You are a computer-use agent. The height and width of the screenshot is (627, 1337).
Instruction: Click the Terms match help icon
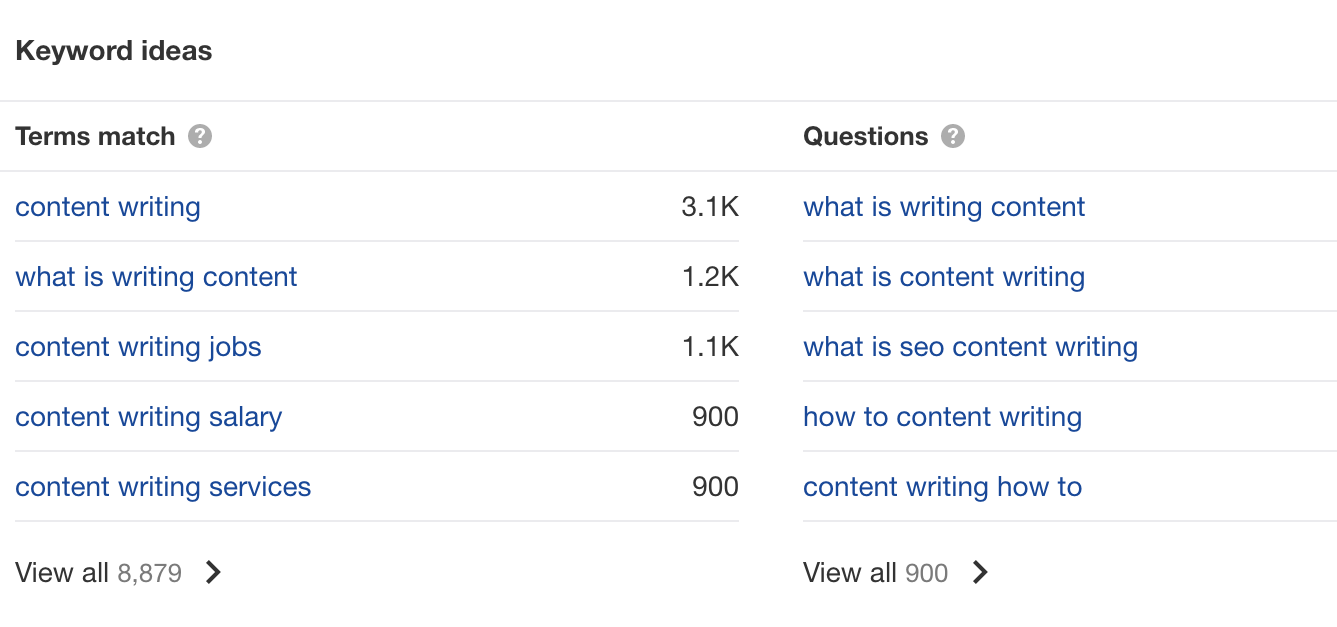(200, 136)
